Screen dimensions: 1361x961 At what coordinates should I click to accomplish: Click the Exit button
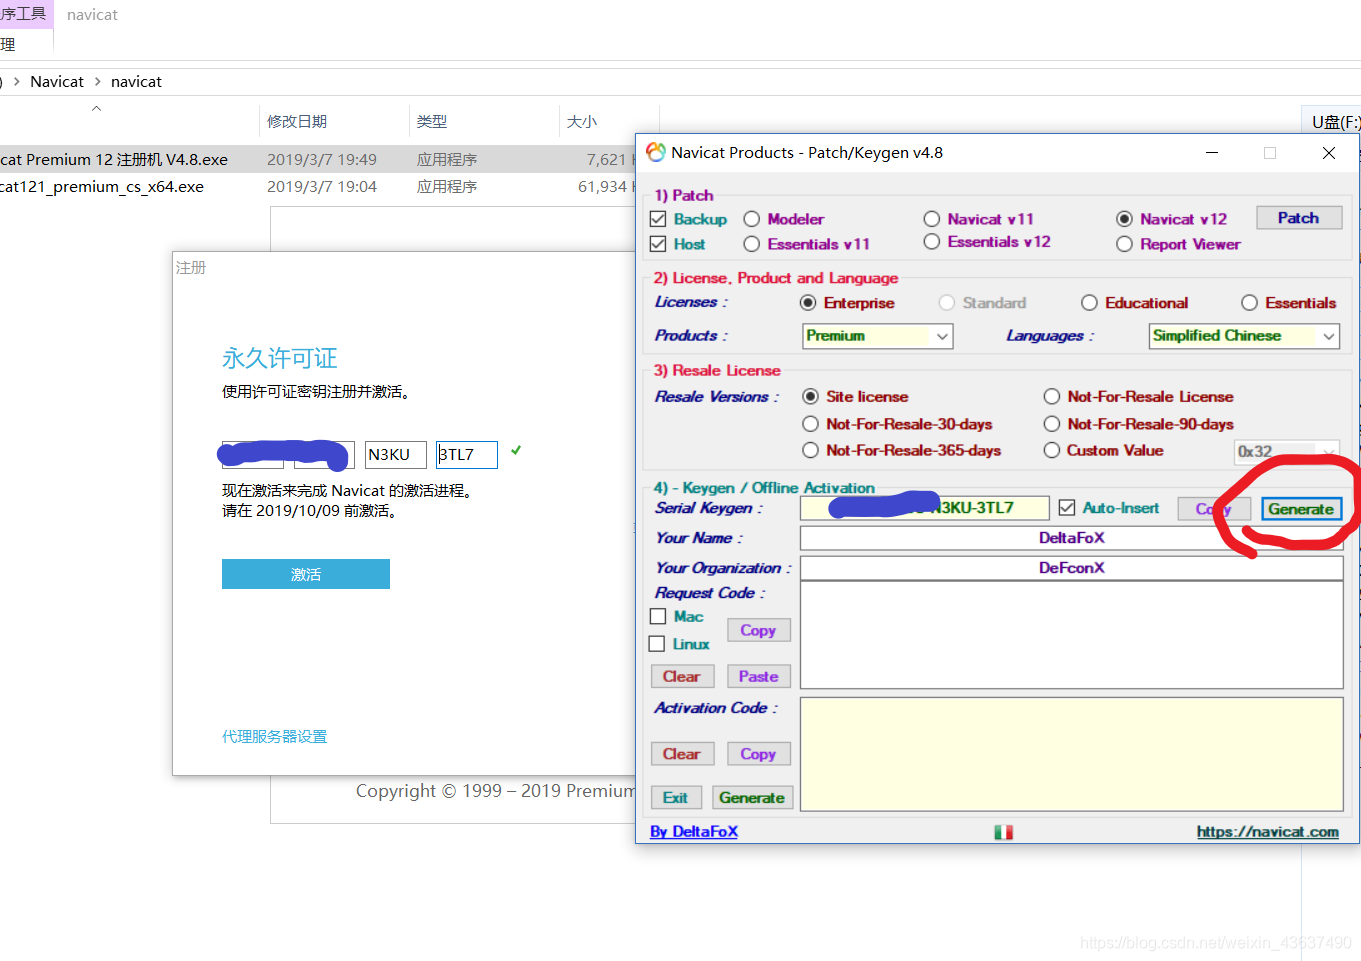coord(676,798)
